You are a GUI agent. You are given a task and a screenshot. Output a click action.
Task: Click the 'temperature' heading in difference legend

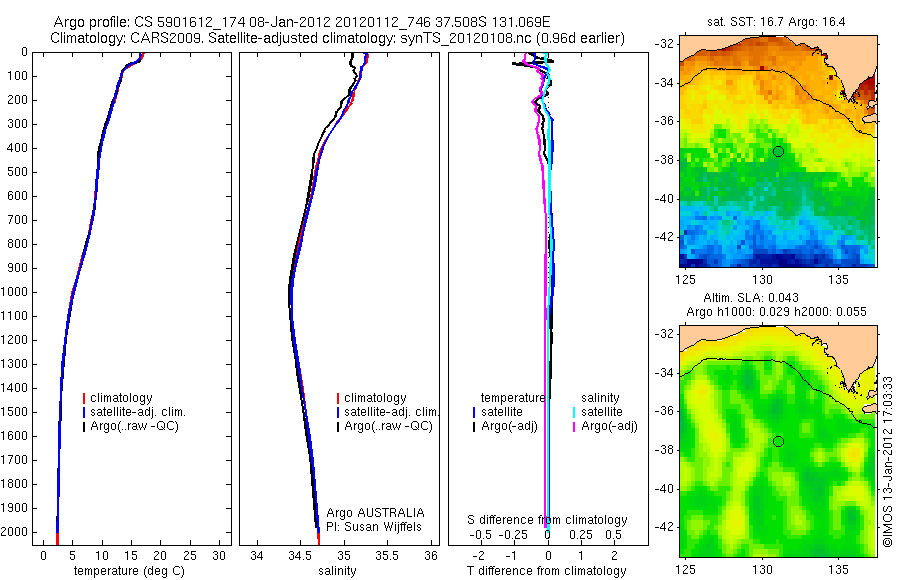click(513, 397)
